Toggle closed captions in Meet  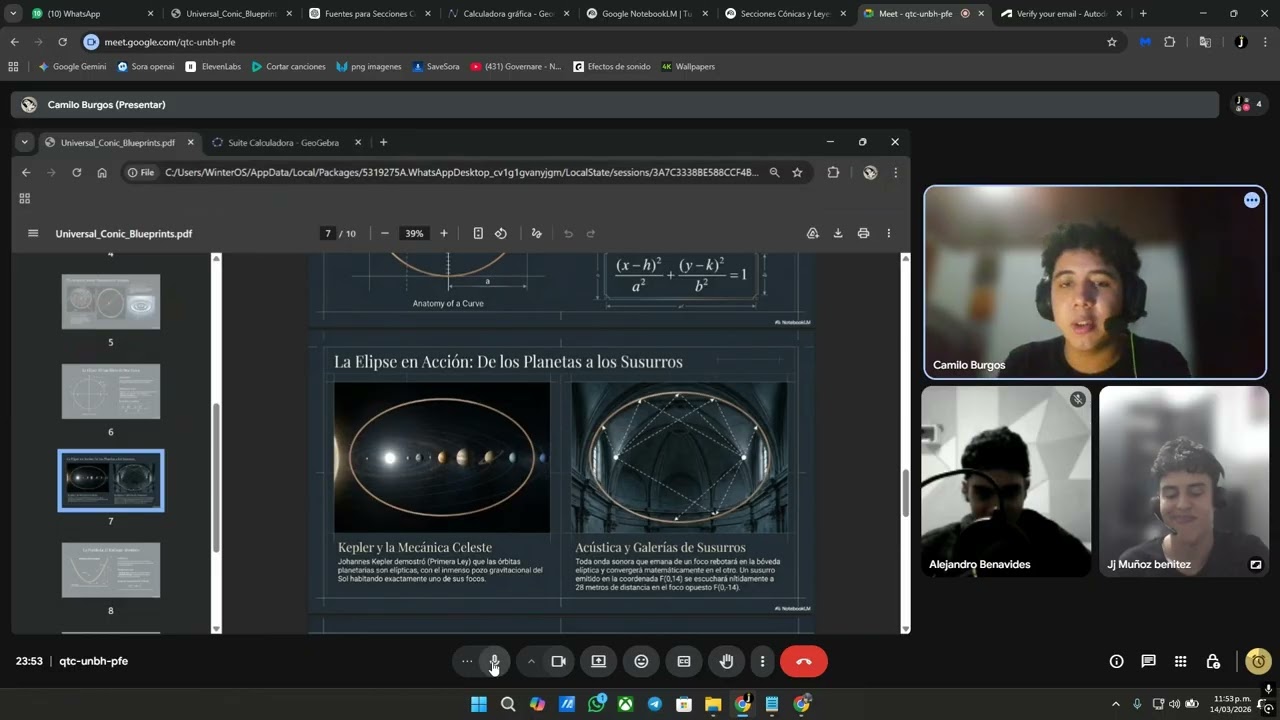point(684,661)
